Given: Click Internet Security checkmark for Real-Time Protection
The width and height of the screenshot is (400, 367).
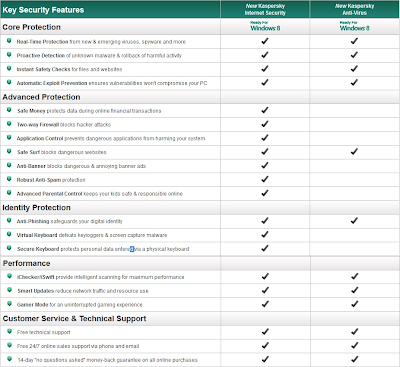Looking at the screenshot, I should pyautogui.click(x=265, y=41).
